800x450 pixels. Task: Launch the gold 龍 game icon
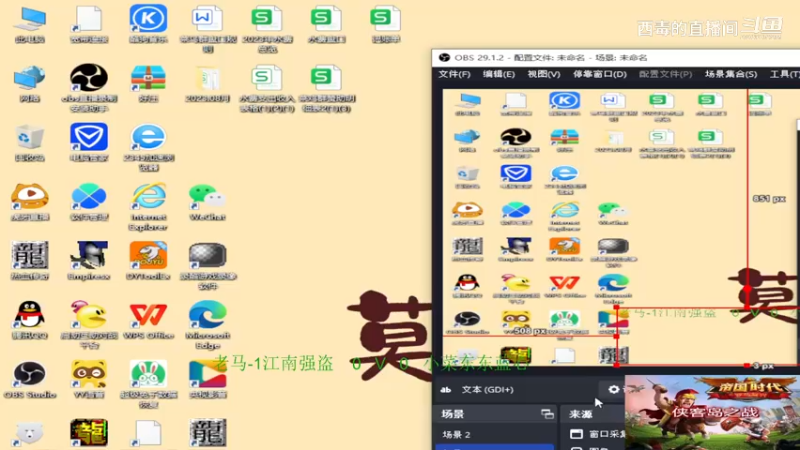coord(89,433)
